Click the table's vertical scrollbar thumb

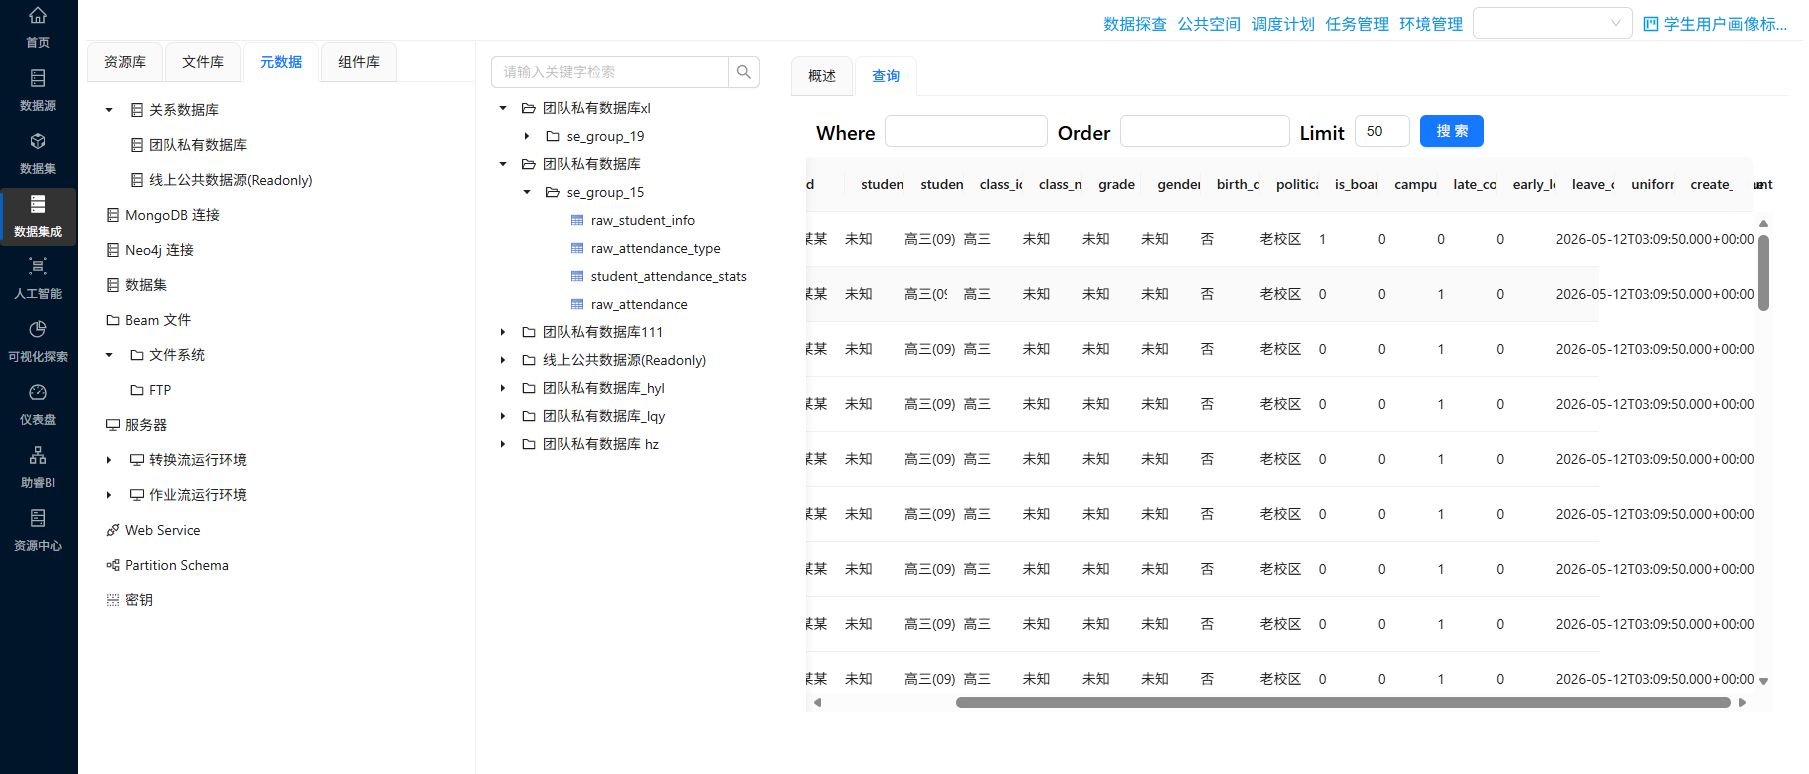click(1763, 272)
